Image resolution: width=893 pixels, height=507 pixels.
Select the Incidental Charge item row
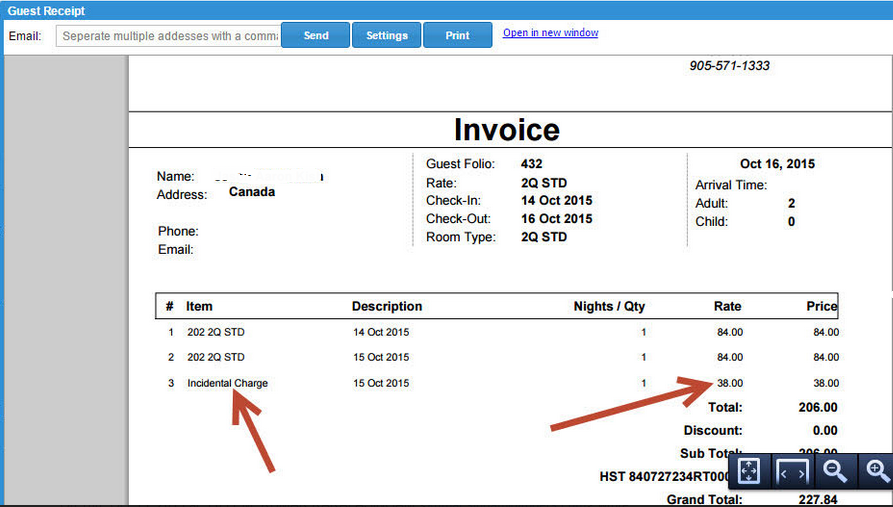click(x=227, y=383)
